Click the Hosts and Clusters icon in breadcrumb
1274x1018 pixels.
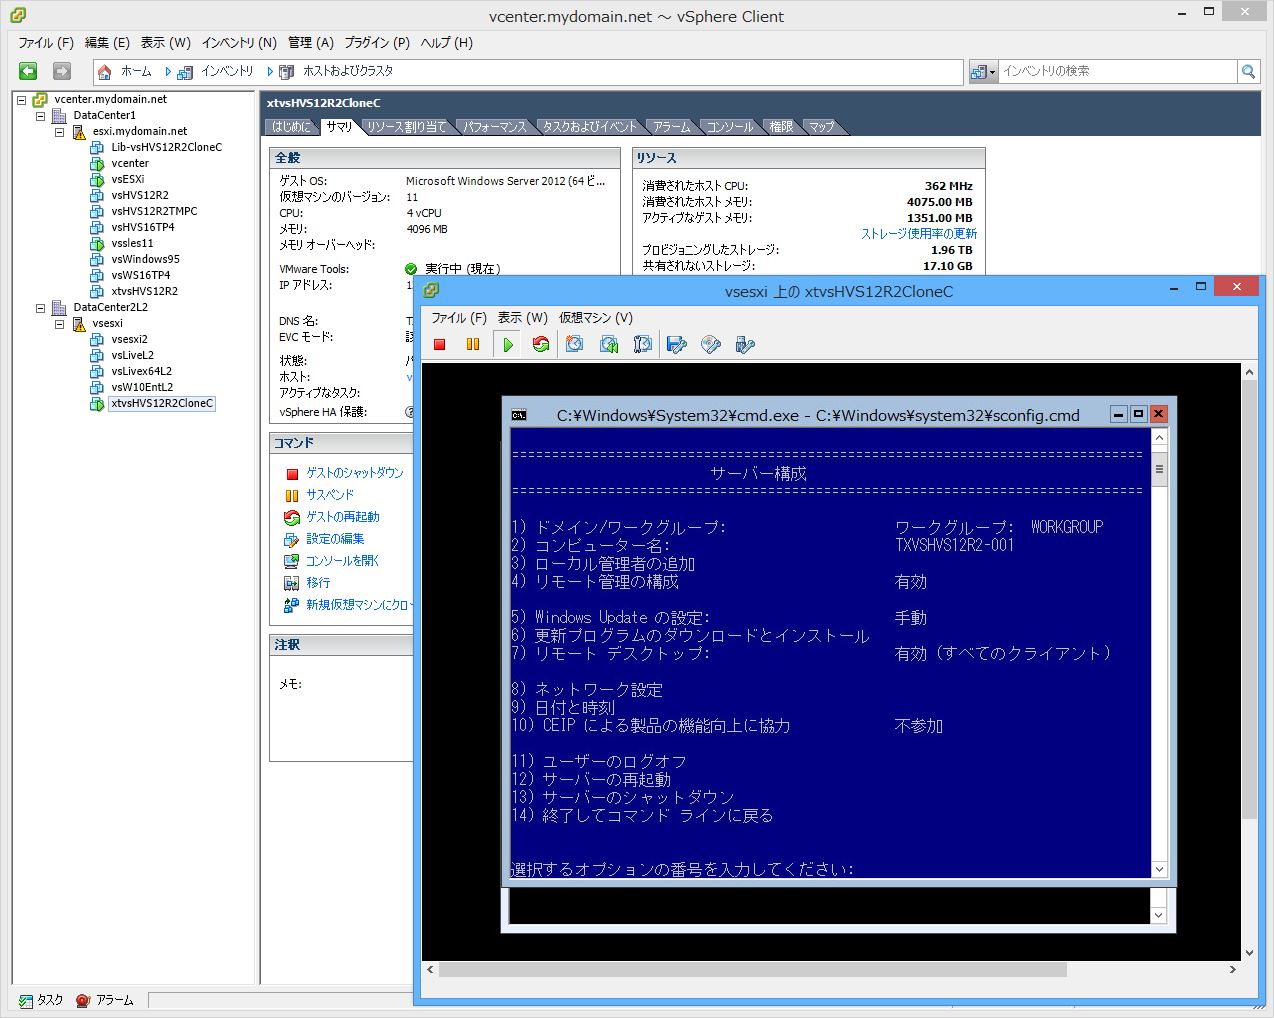pyautogui.click(x=287, y=72)
